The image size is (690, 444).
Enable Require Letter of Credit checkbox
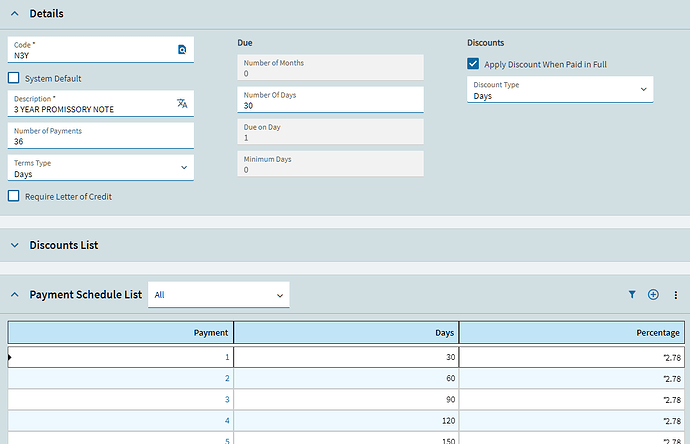coord(14,196)
